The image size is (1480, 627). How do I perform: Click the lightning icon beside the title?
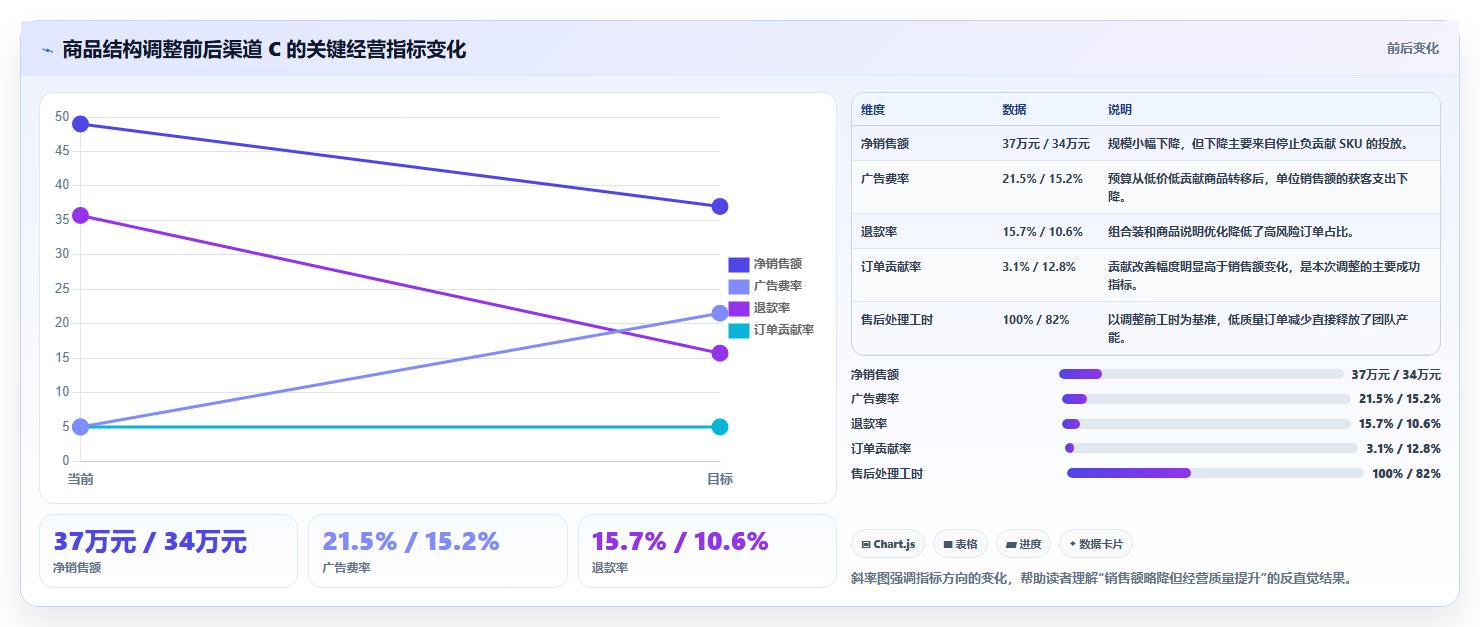click(x=47, y=50)
